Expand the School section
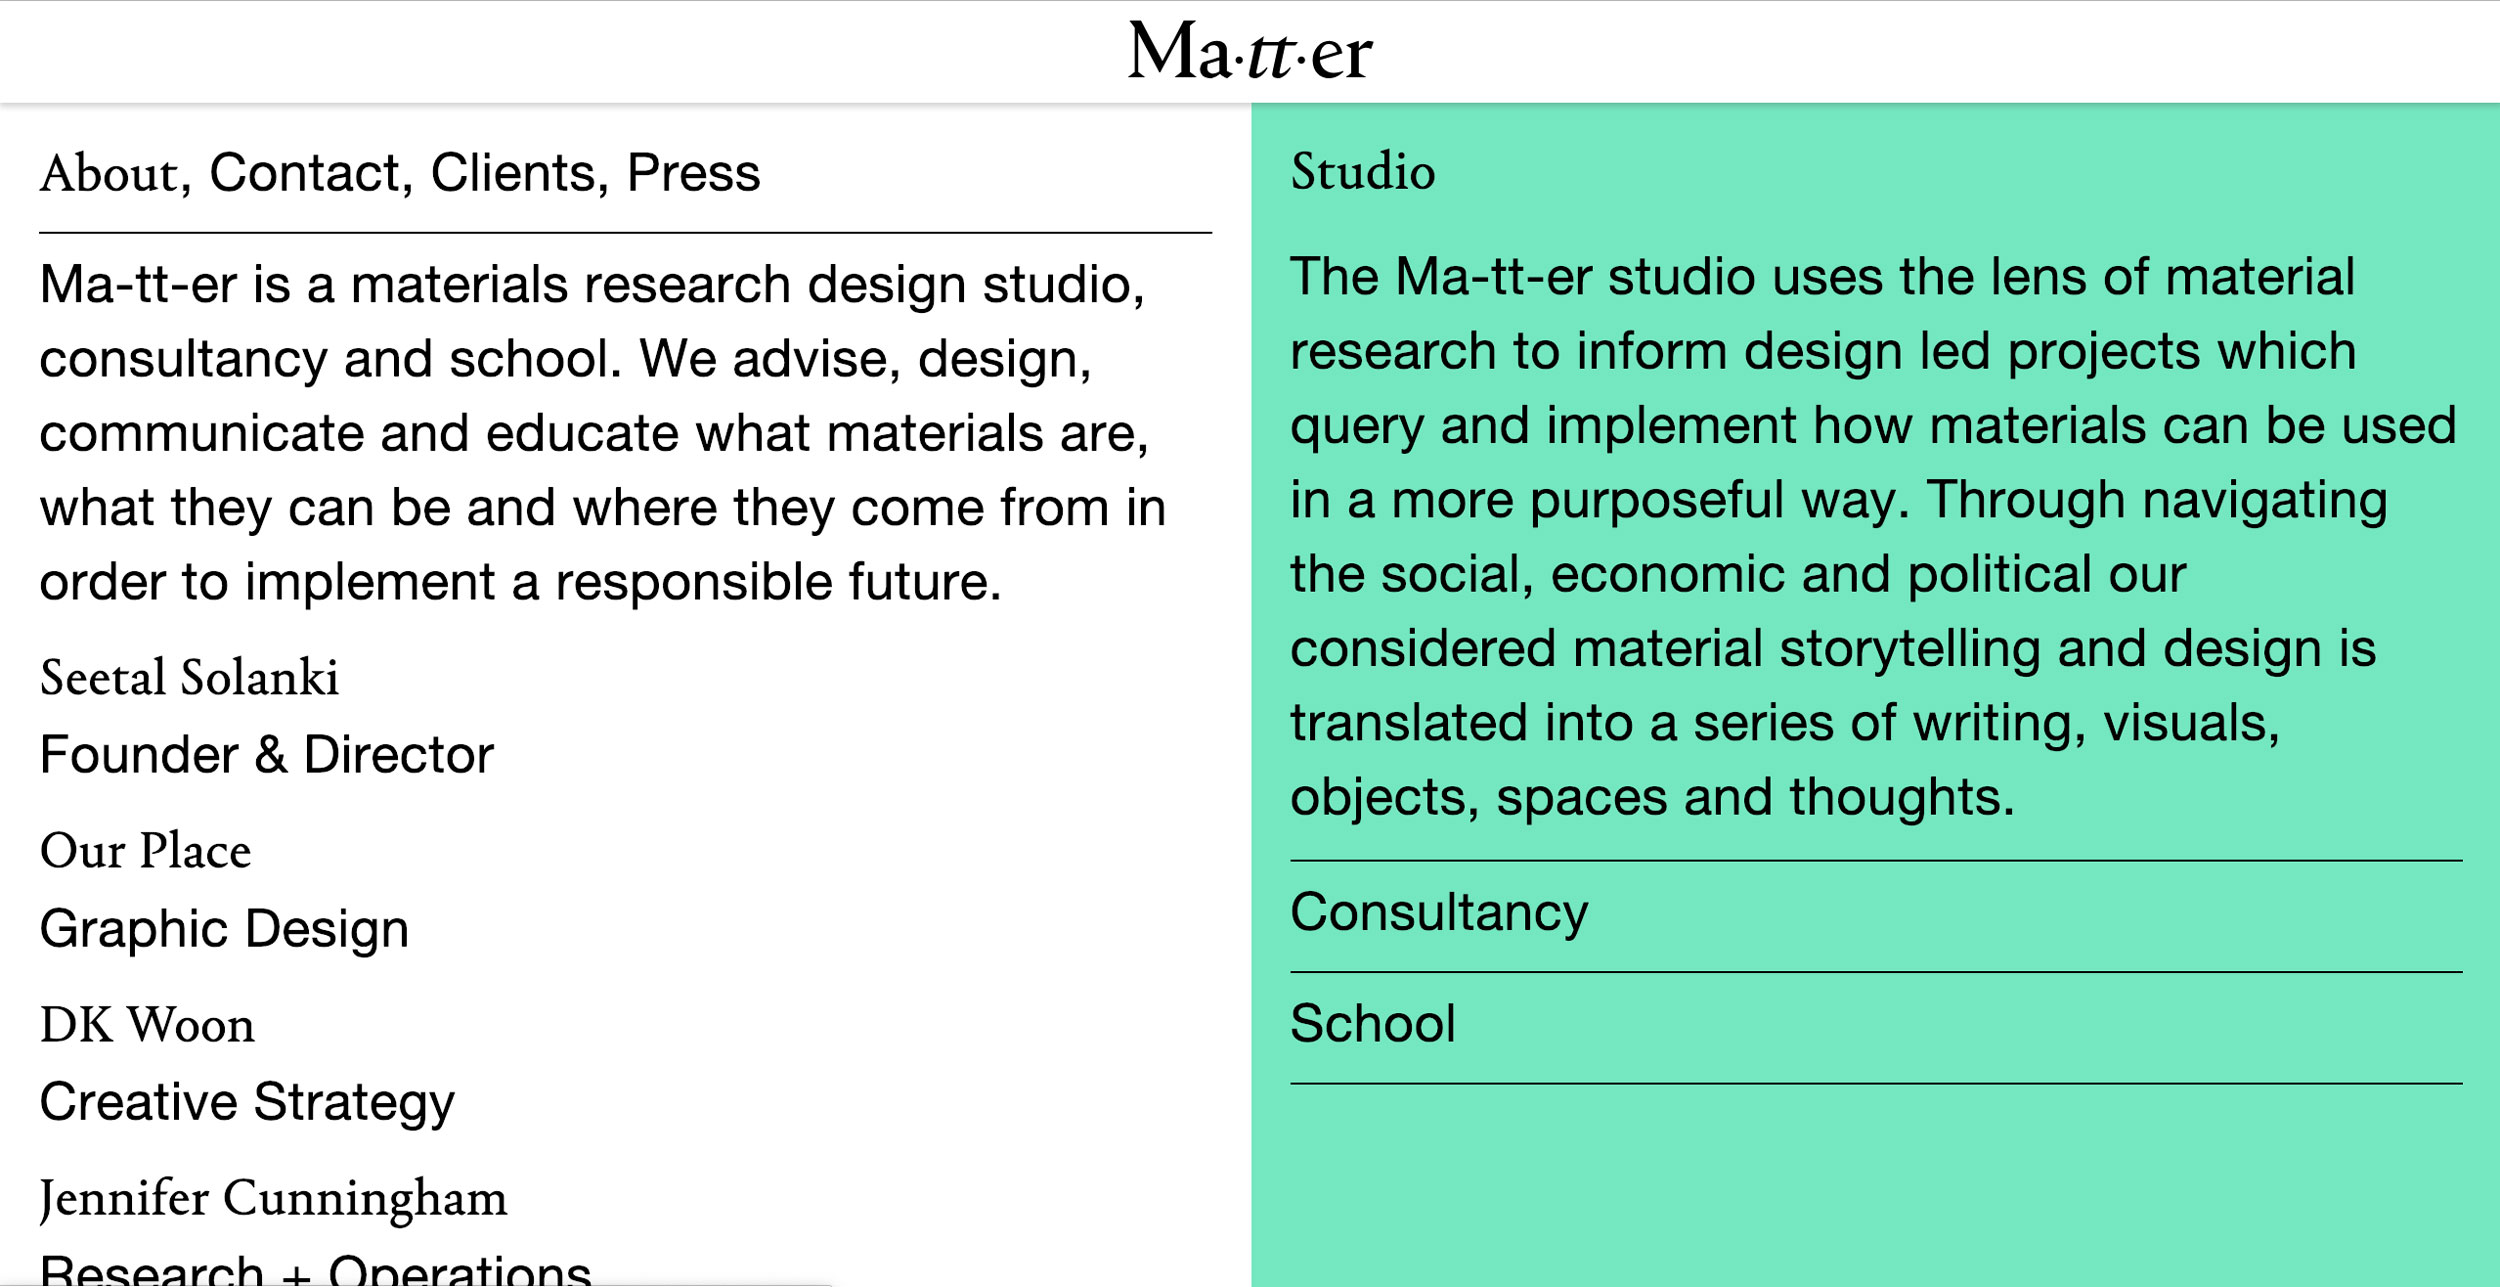 pos(1372,1024)
